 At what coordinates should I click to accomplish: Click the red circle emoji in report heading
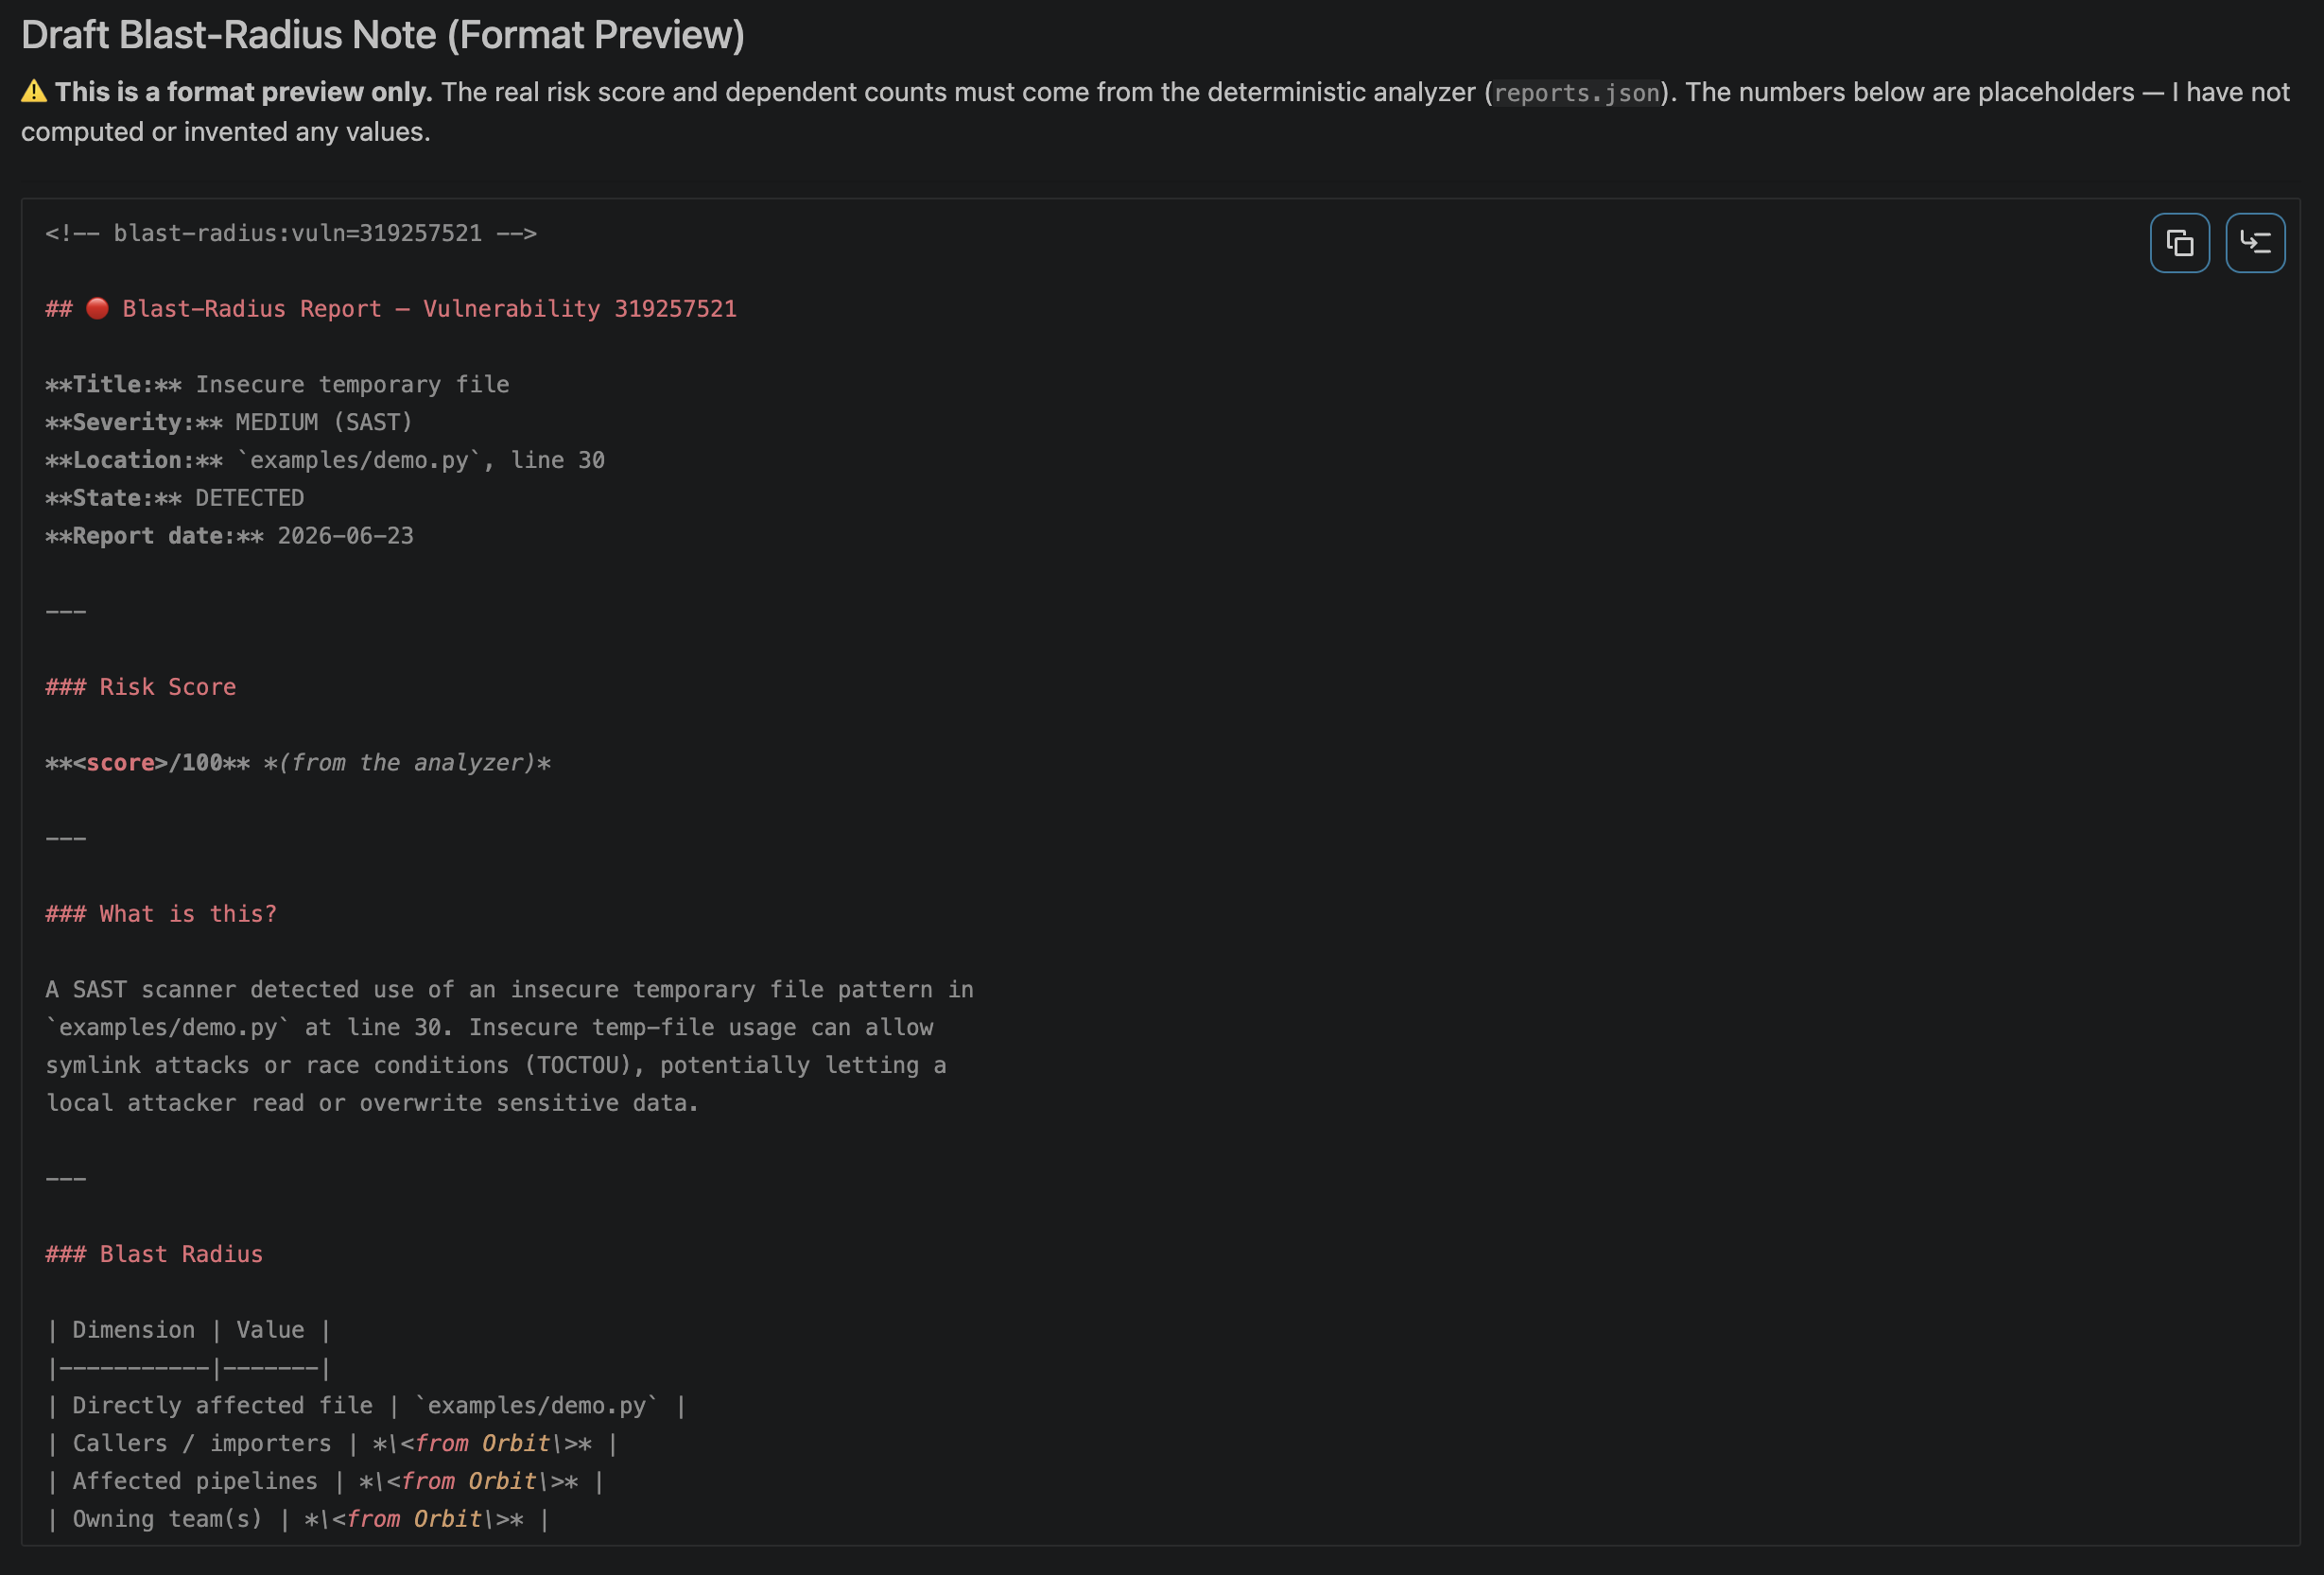click(97, 309)
